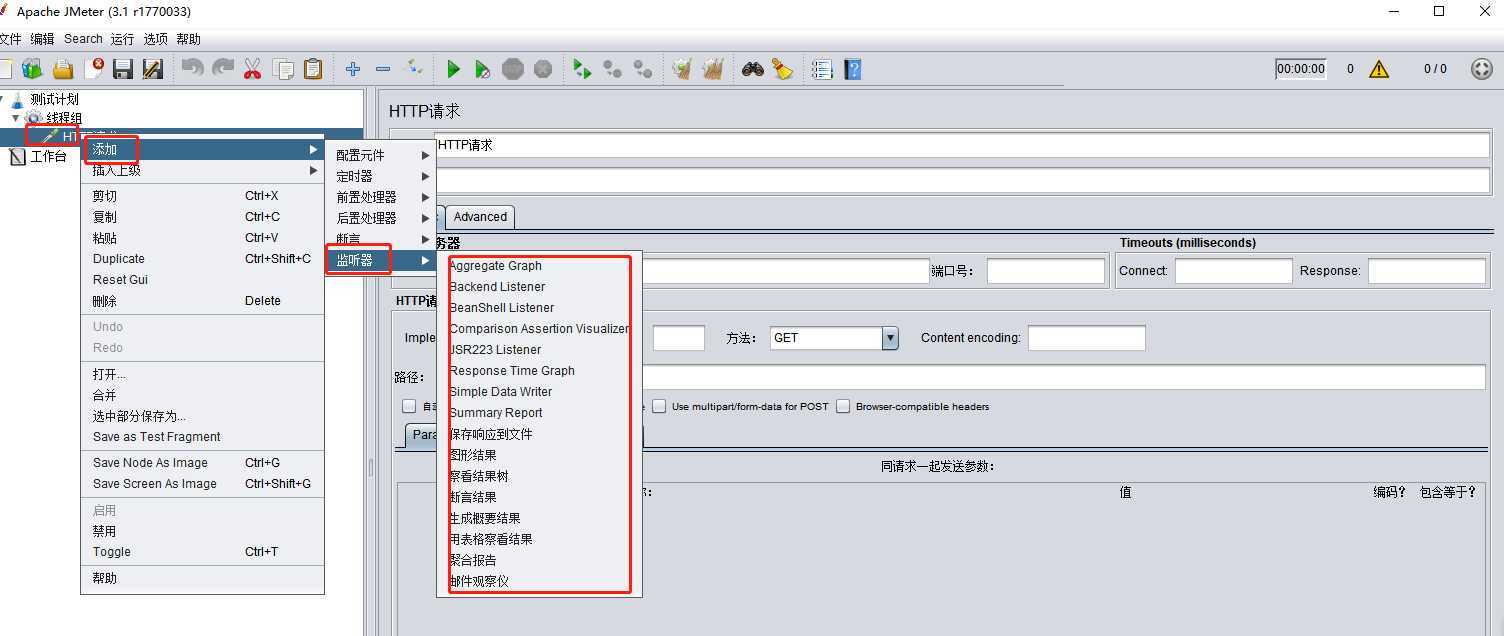Click the Open file folder icon
1504x636 pixels.
point(63,69)
